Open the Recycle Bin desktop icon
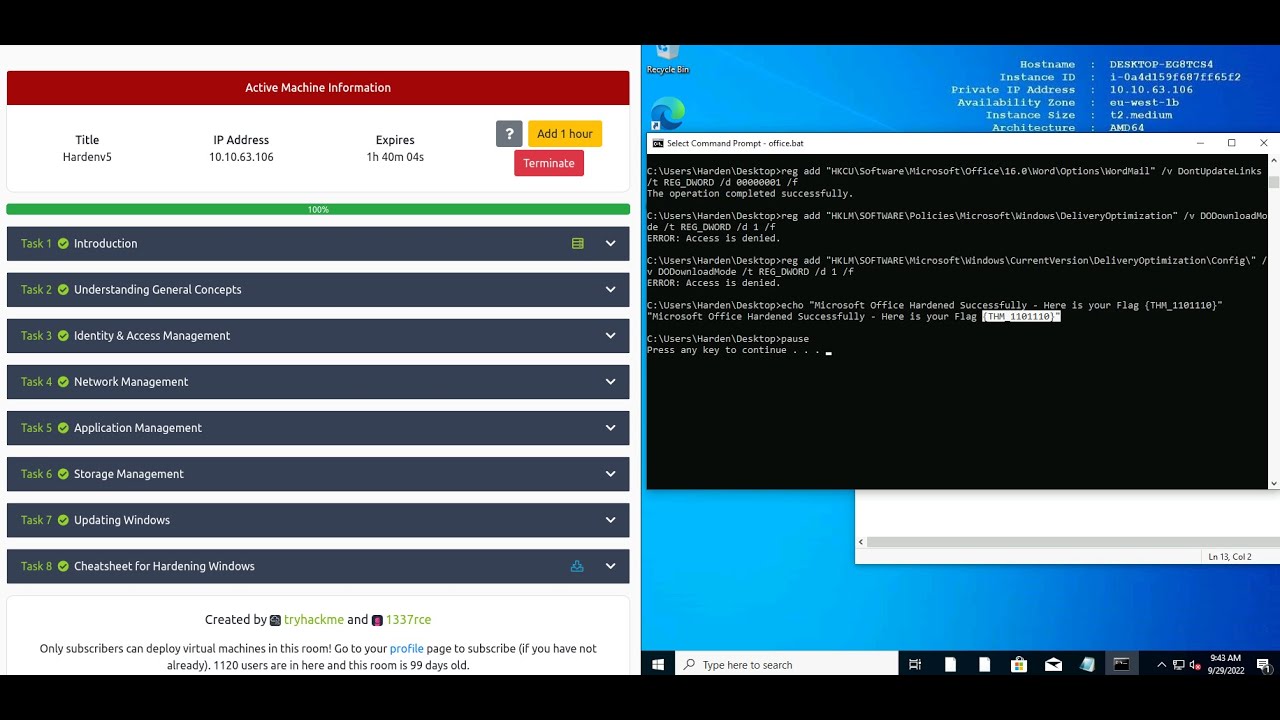Viewport: 1280px width, 720px height. pos(667,59)
